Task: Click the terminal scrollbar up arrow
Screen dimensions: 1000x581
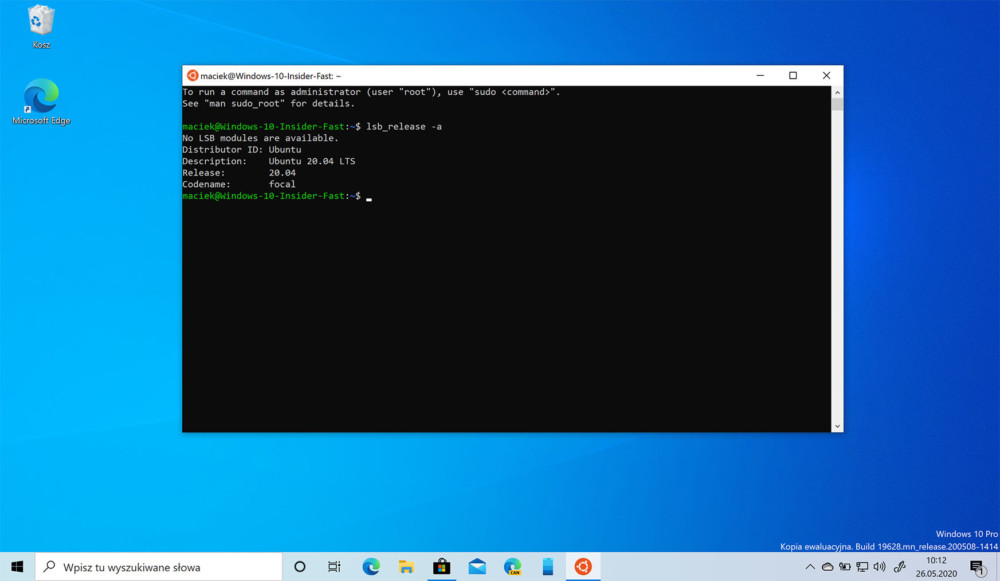Action: point(837,92)
